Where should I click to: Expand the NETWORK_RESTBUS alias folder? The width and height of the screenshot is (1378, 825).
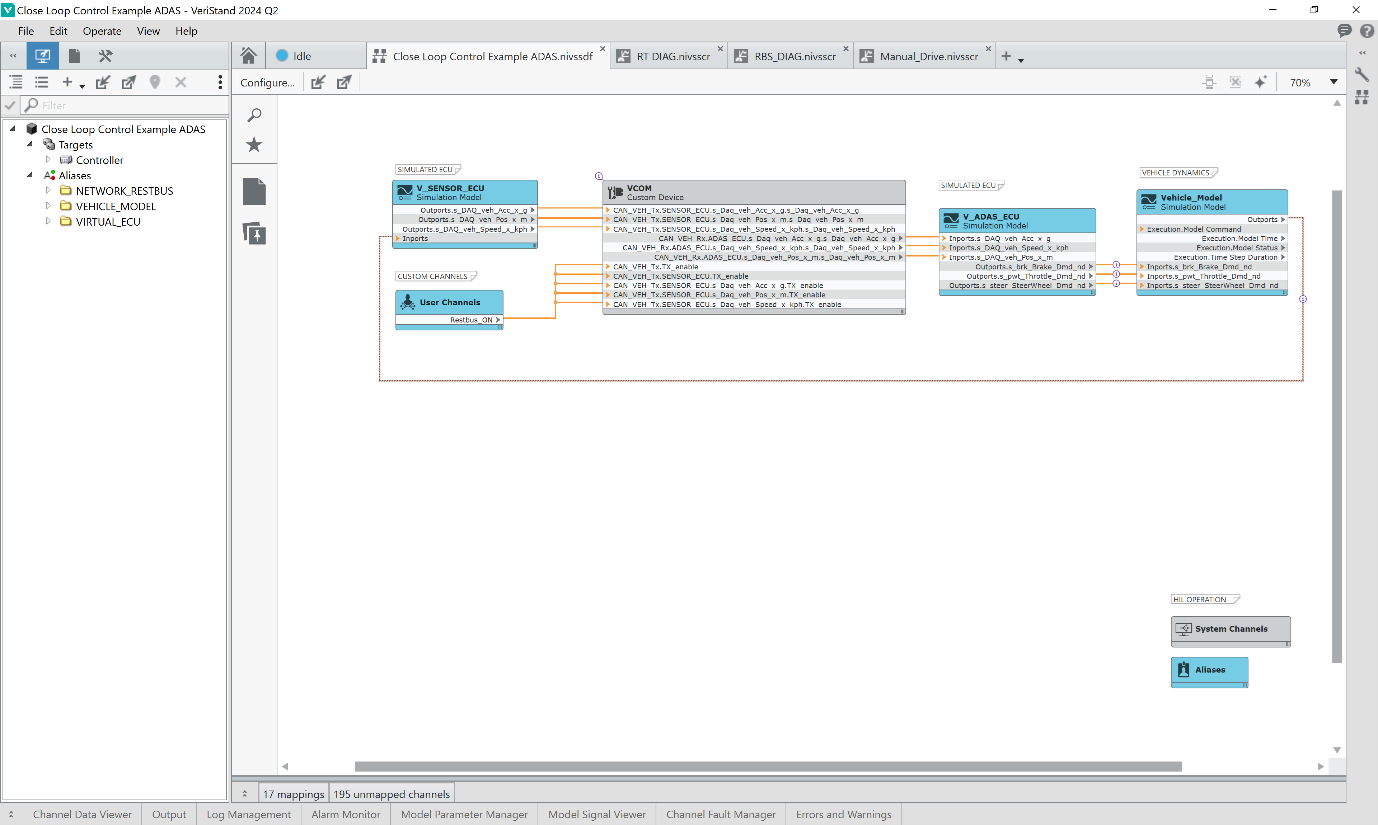point(47,190)
